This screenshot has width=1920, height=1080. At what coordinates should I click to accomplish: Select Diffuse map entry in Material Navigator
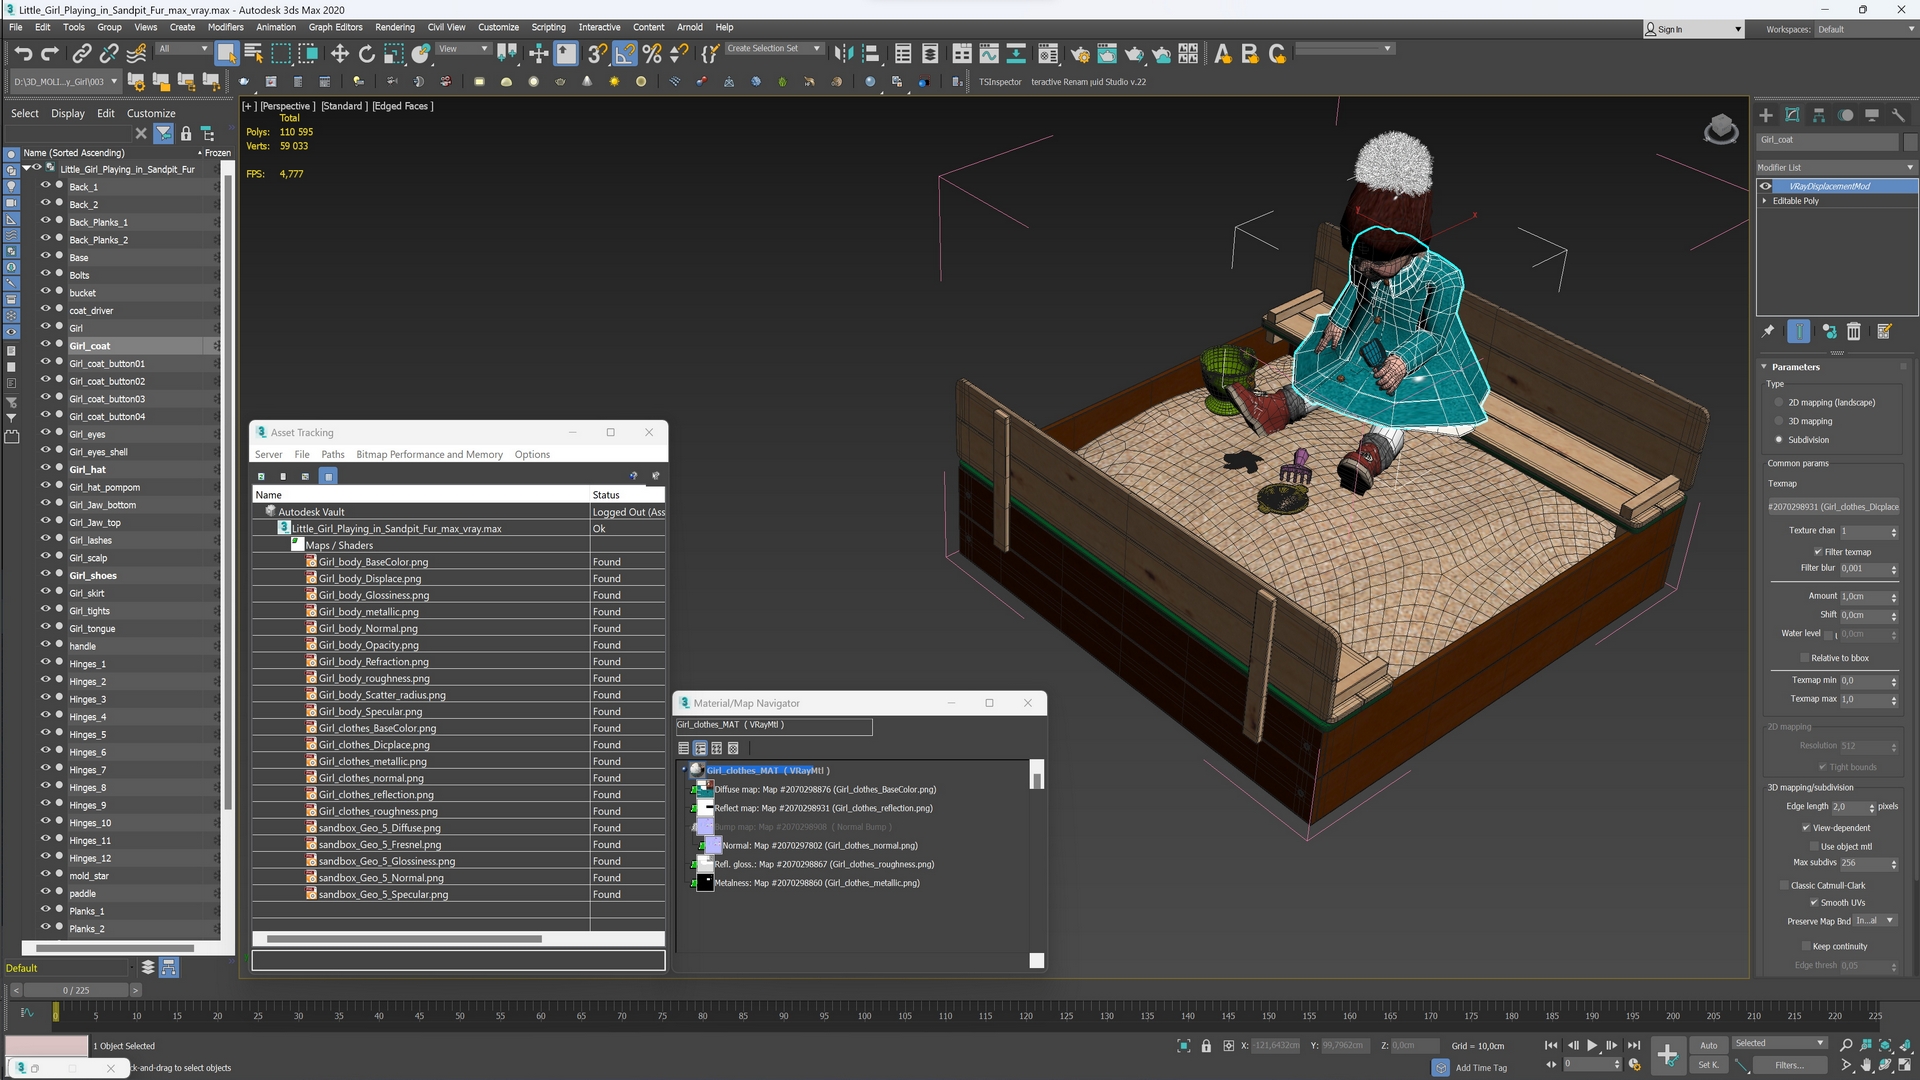pyautogui.click(x=825, y=789)
